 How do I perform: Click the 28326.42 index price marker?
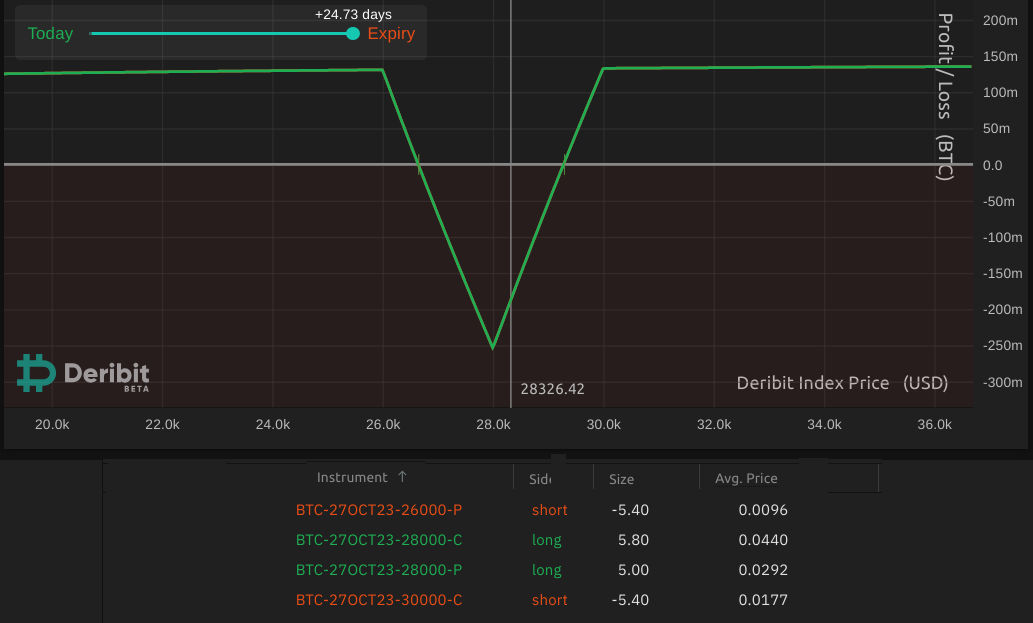(552, 389)
